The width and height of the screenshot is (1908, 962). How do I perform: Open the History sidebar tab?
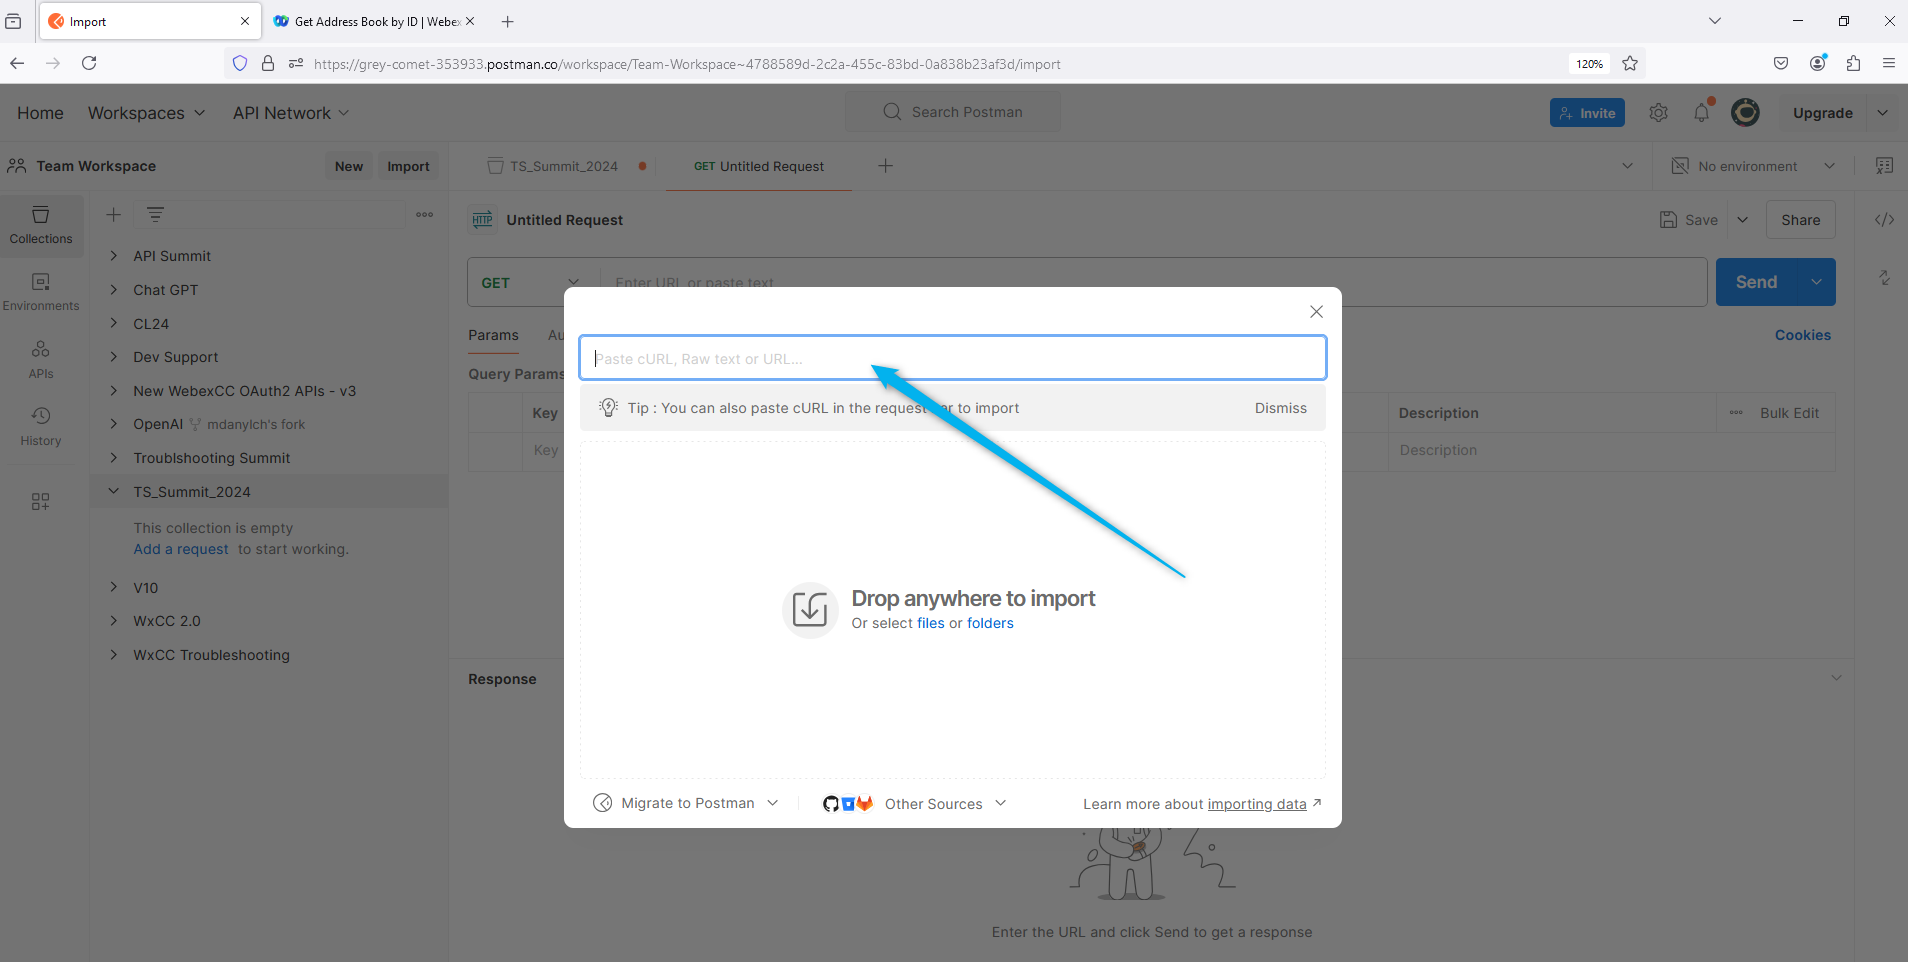pyautogui.click(x=41, y=426)
